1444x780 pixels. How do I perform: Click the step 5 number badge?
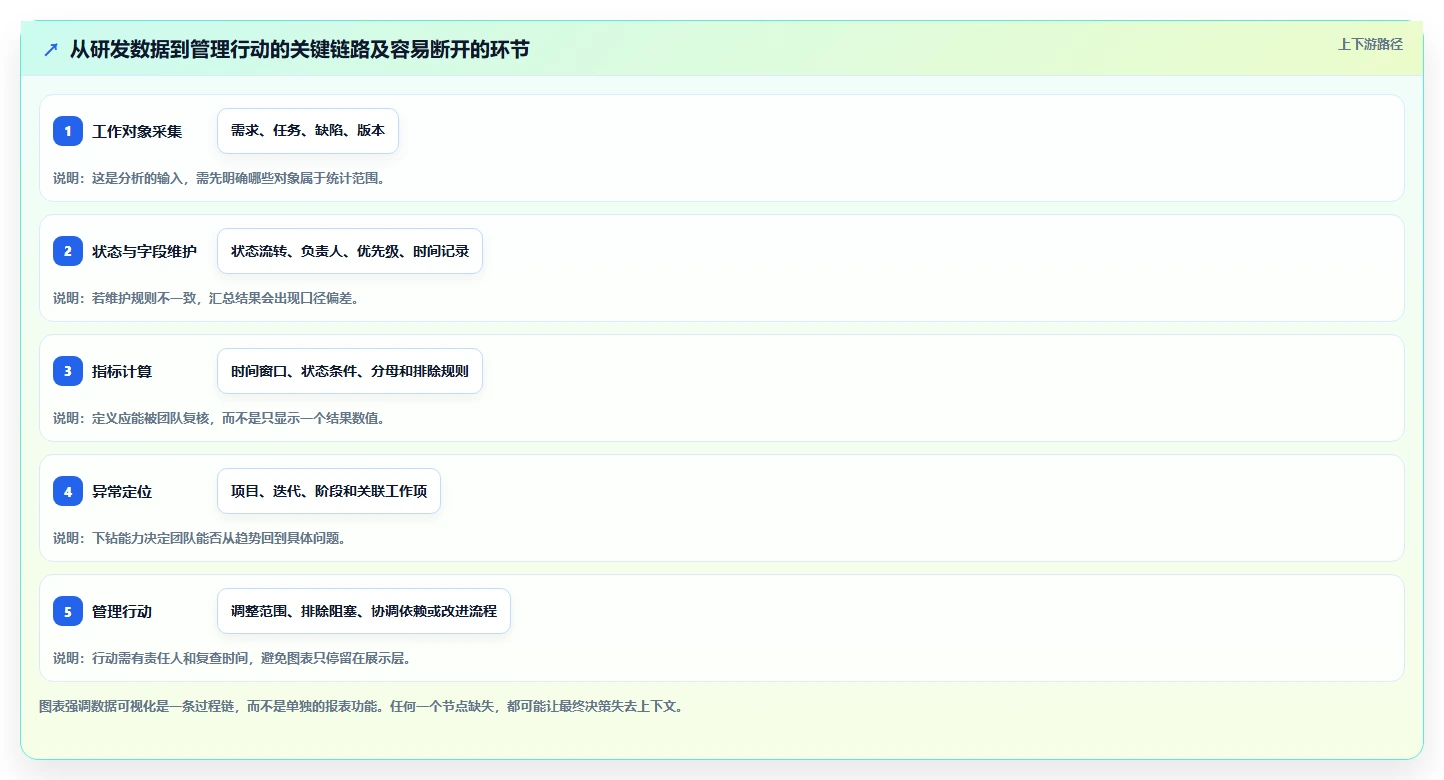tap(68, 611)
